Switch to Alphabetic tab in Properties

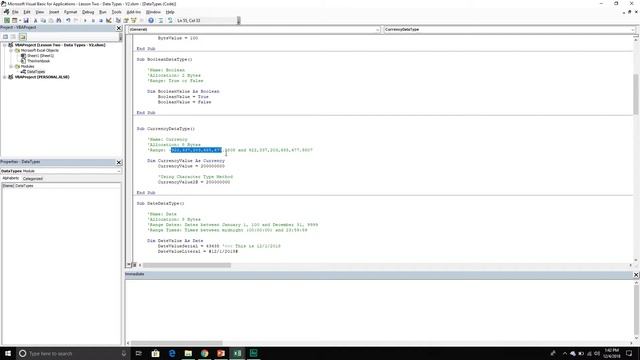coord(11,178)
